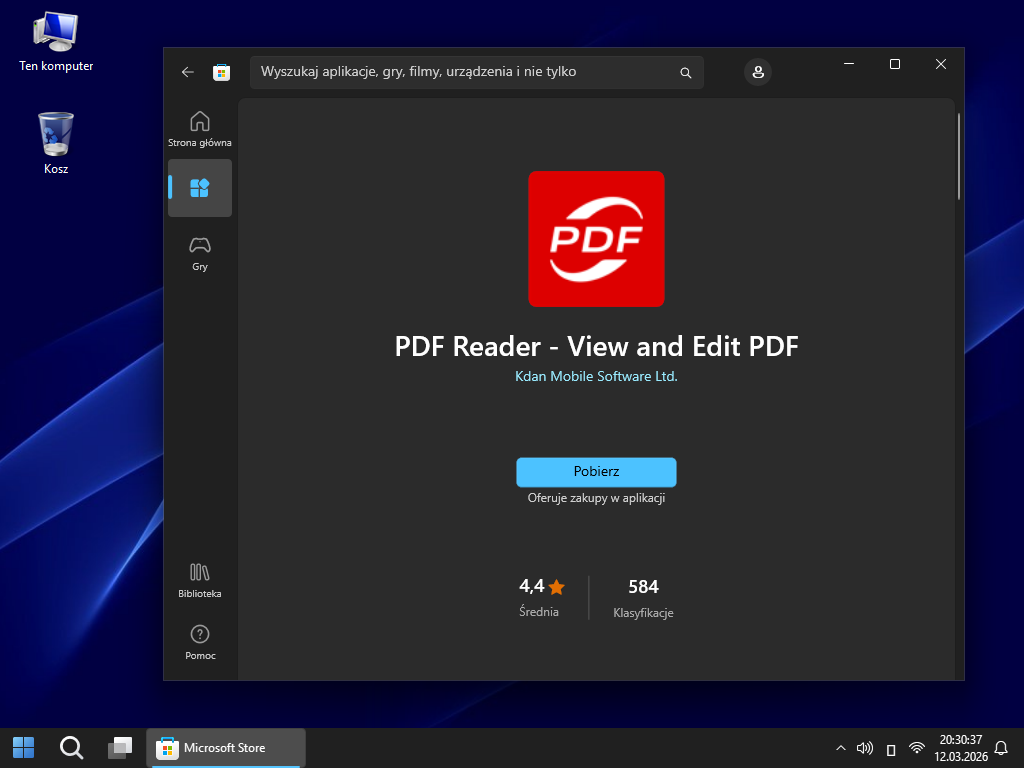Click the Pobierz button
The width and height of the screenshot is (1024, 768).
(596, 472)
